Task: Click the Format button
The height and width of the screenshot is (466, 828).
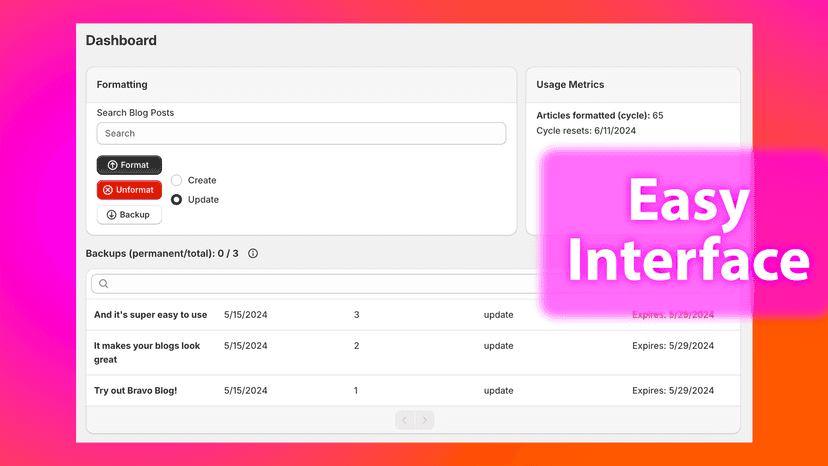Action: pyautogui.click(x=129, y=165)
